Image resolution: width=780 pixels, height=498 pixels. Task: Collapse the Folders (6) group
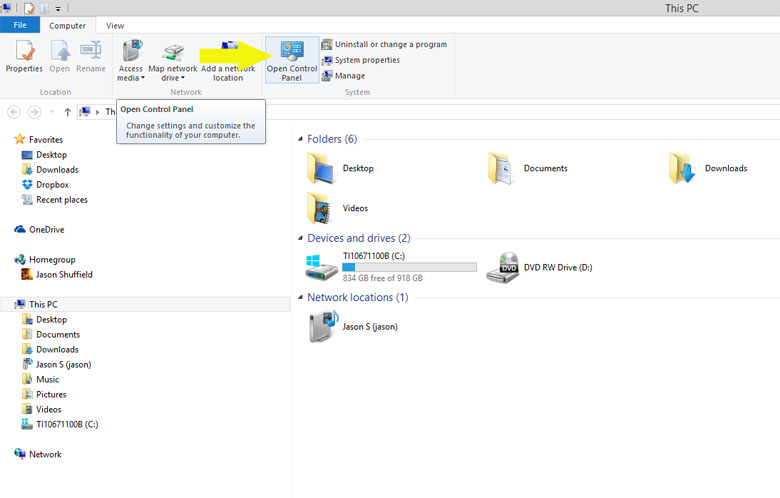[x=300, y=140]
